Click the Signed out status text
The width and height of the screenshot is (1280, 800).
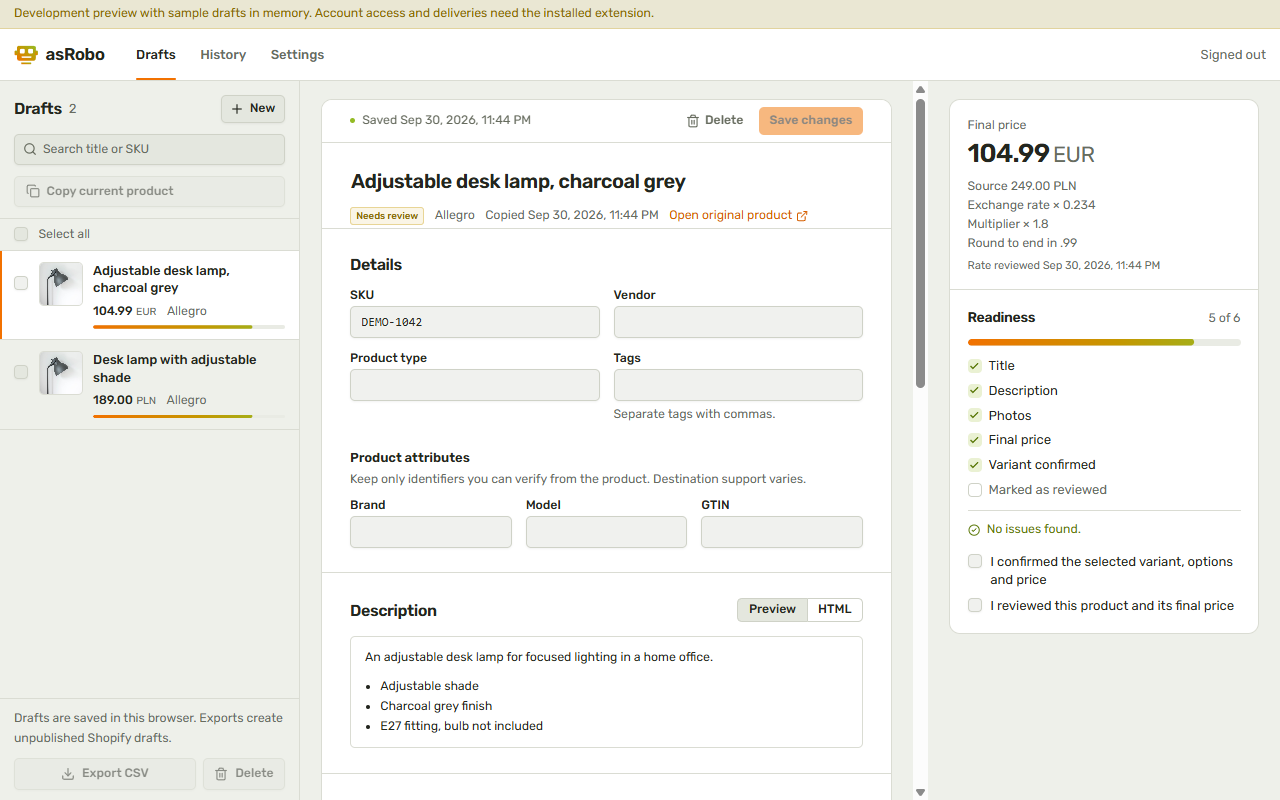1233,55
